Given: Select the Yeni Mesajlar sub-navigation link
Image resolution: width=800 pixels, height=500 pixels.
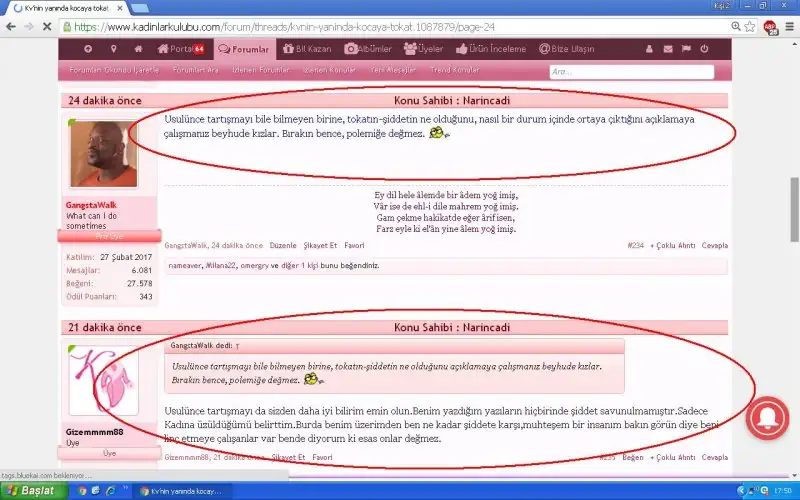Looking at the screenshot, I should [386, 70].
